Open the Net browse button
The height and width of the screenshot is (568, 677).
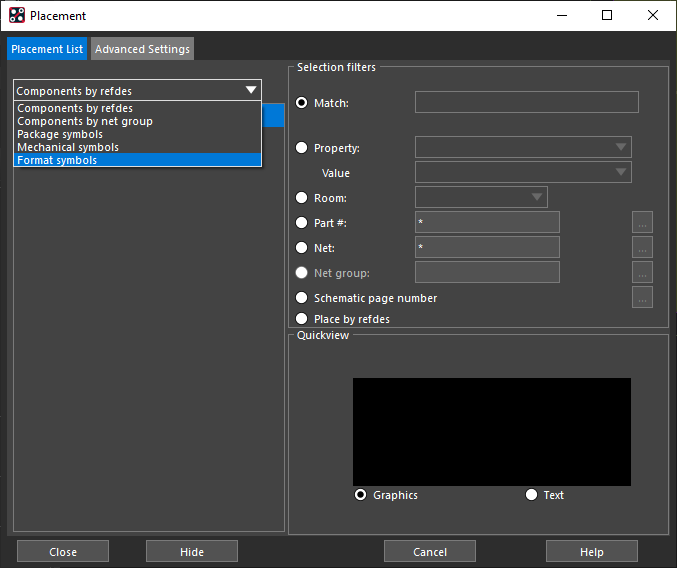[642, 247]
